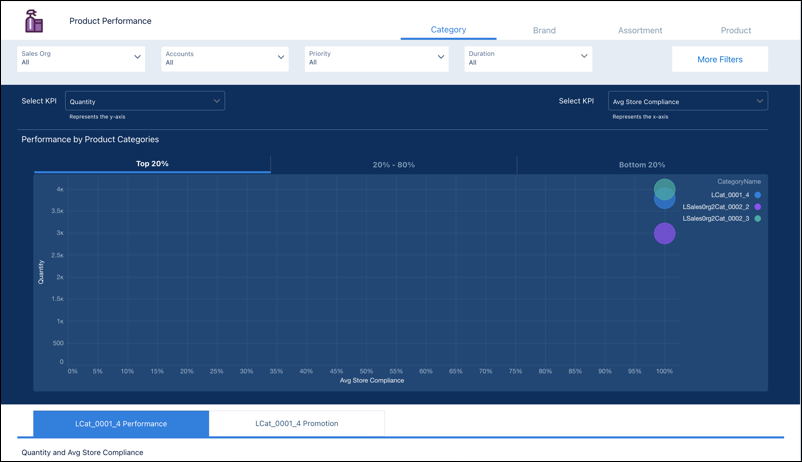Click the LSalesOrg2Cat_0002_2 legend label

(x=716, y=207)
